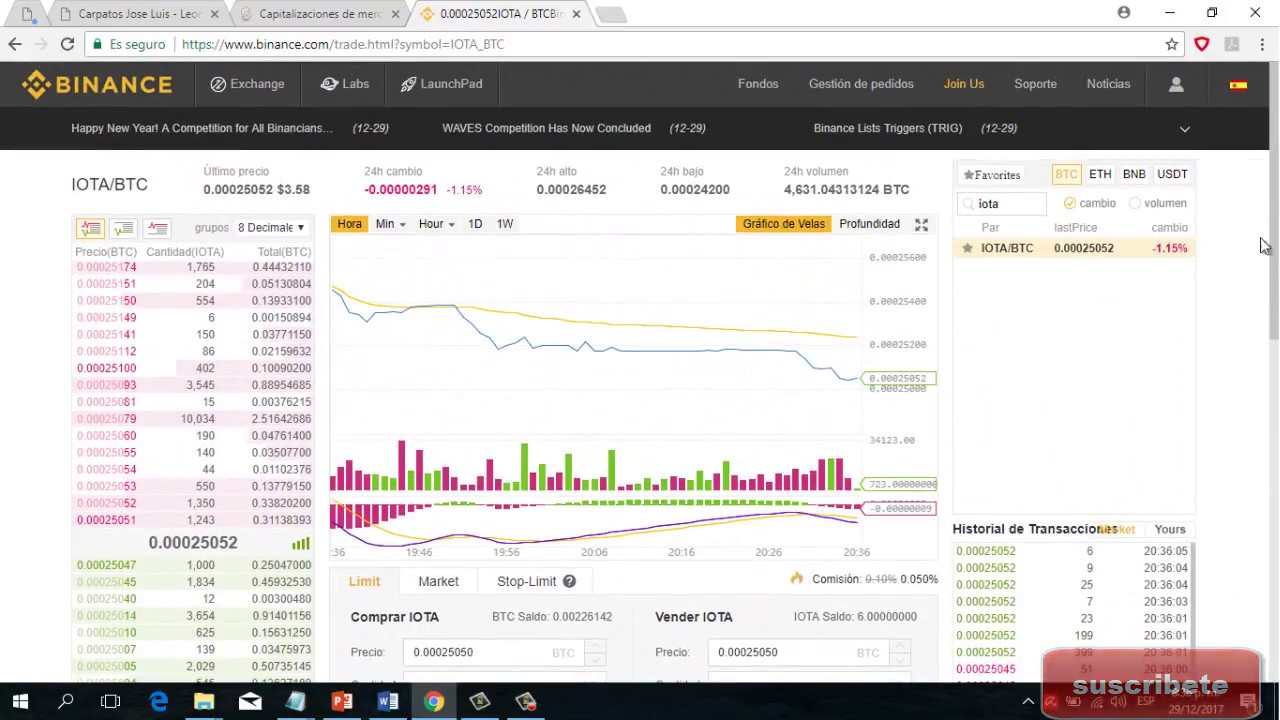Click the last price signal bars icon
Viewport: 1280px width, 720px height.
(300, 543)
